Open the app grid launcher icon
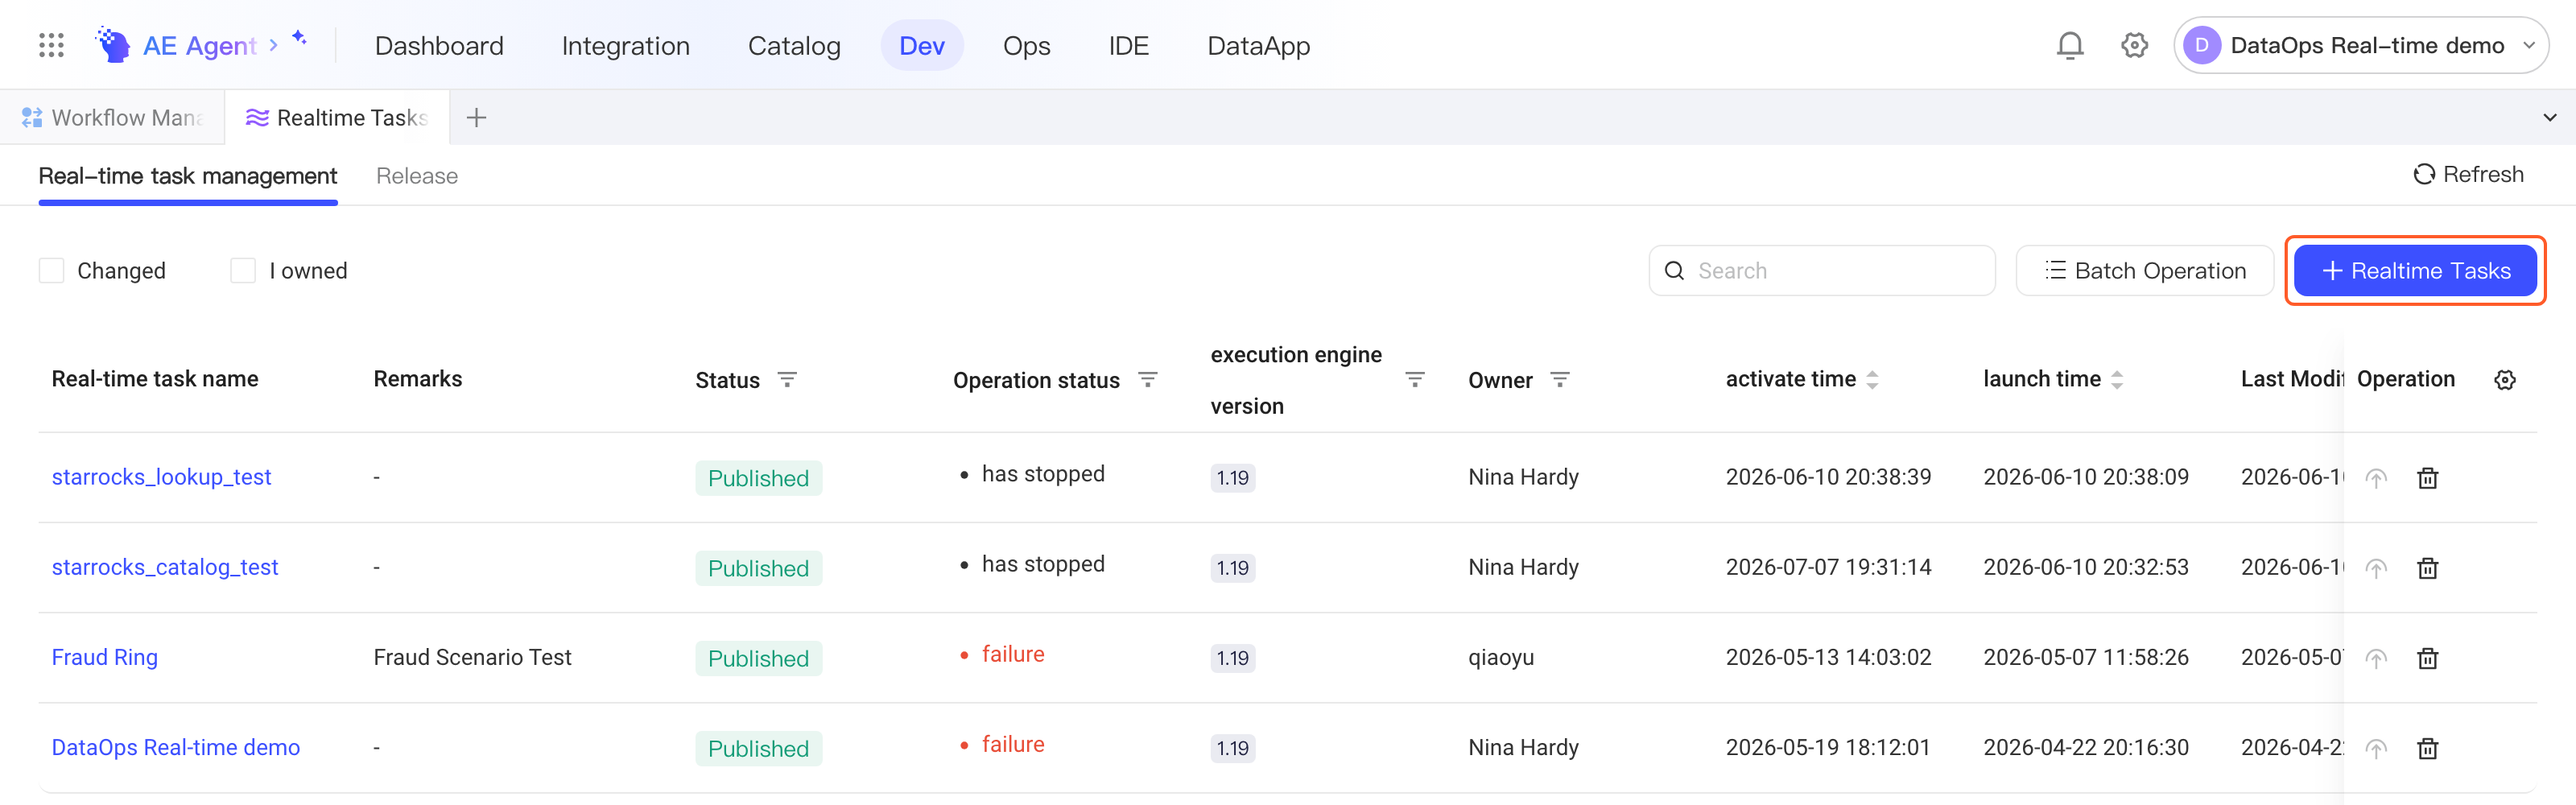 [x=51, y=45]
